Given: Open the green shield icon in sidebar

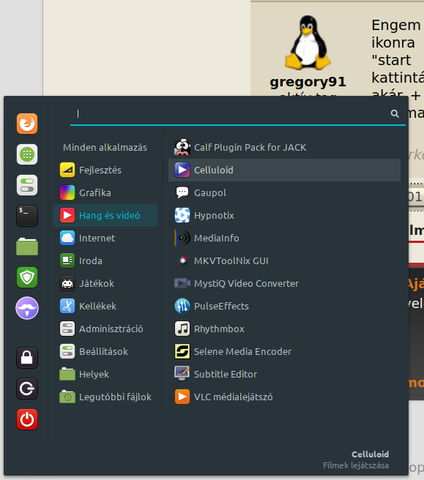Looking at the screenshot, I should [27, 277].
